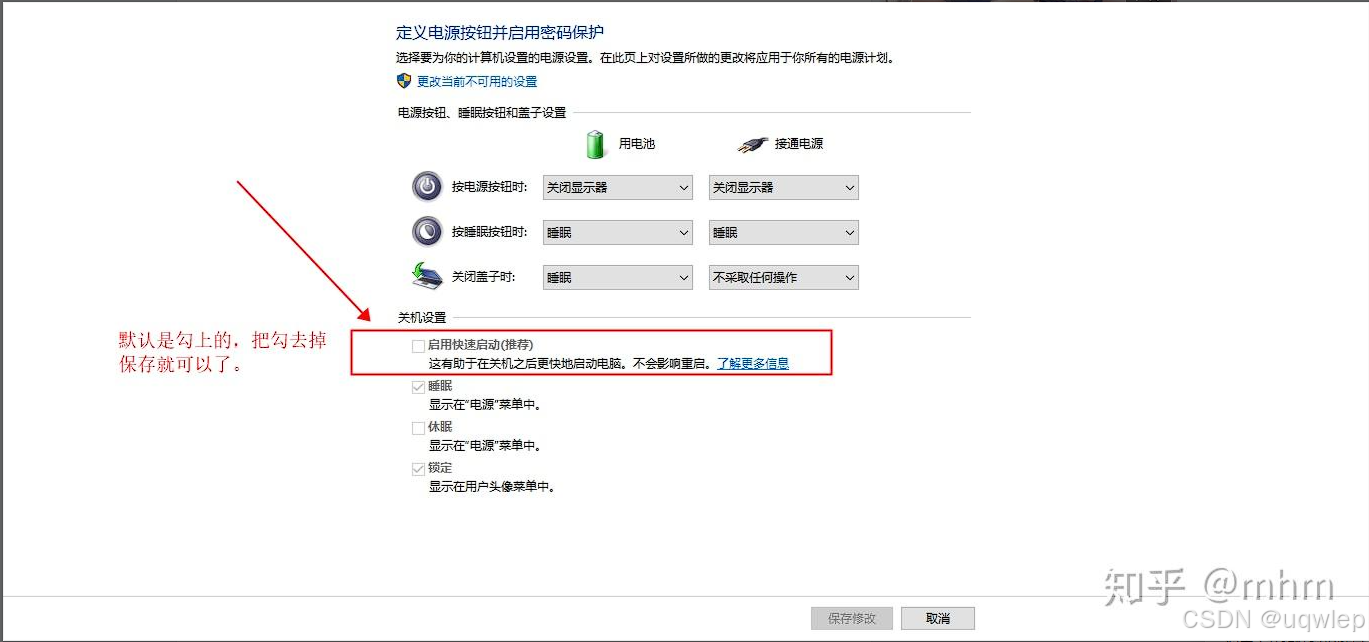Screen dimensions: 1369x642
Task: Click the power plug icon
Action: 753,144
